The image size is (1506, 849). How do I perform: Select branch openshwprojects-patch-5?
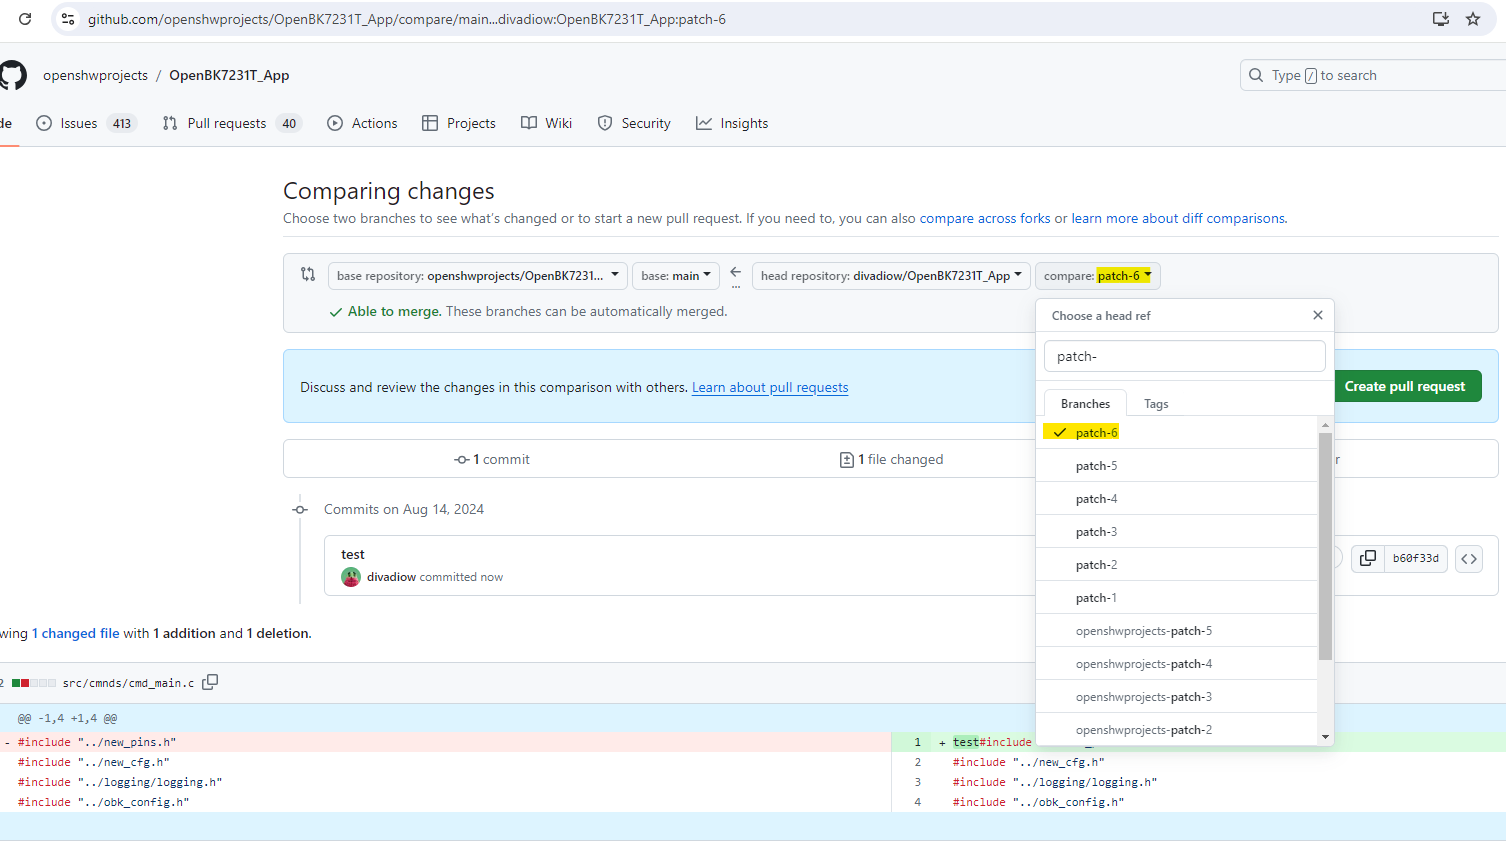1177,631
